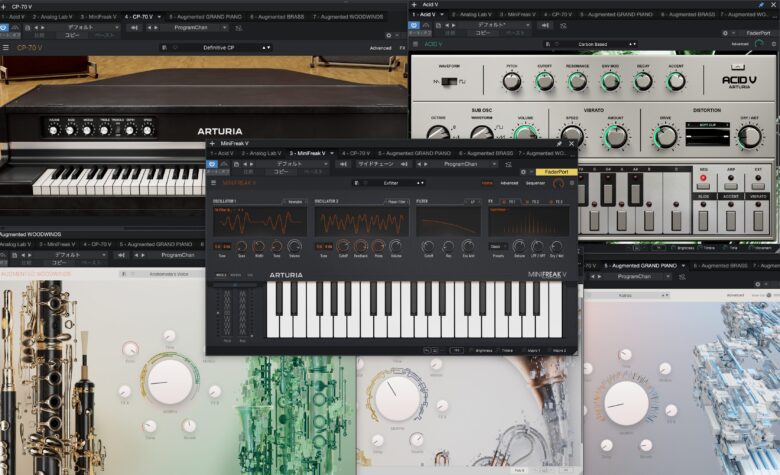The width and height of the screenshot is (780, 475).
Task: Click the MiniFreak V Oscillator 2 Volume knob
Action: pos(396,246)
